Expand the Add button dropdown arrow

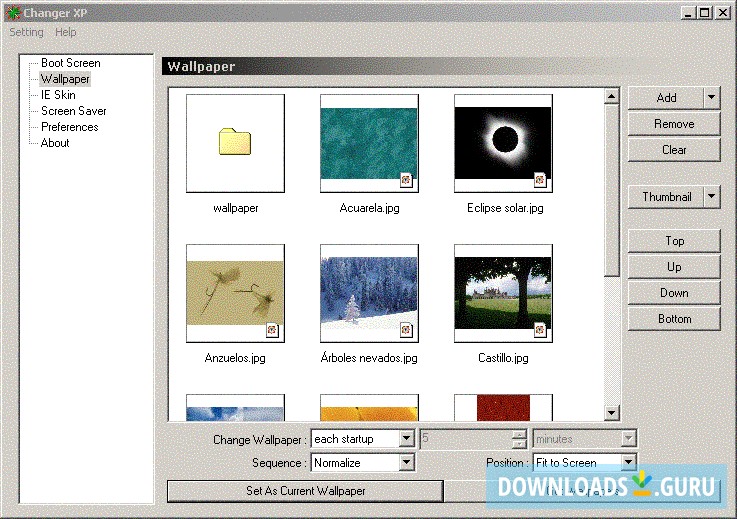point(712,98)
